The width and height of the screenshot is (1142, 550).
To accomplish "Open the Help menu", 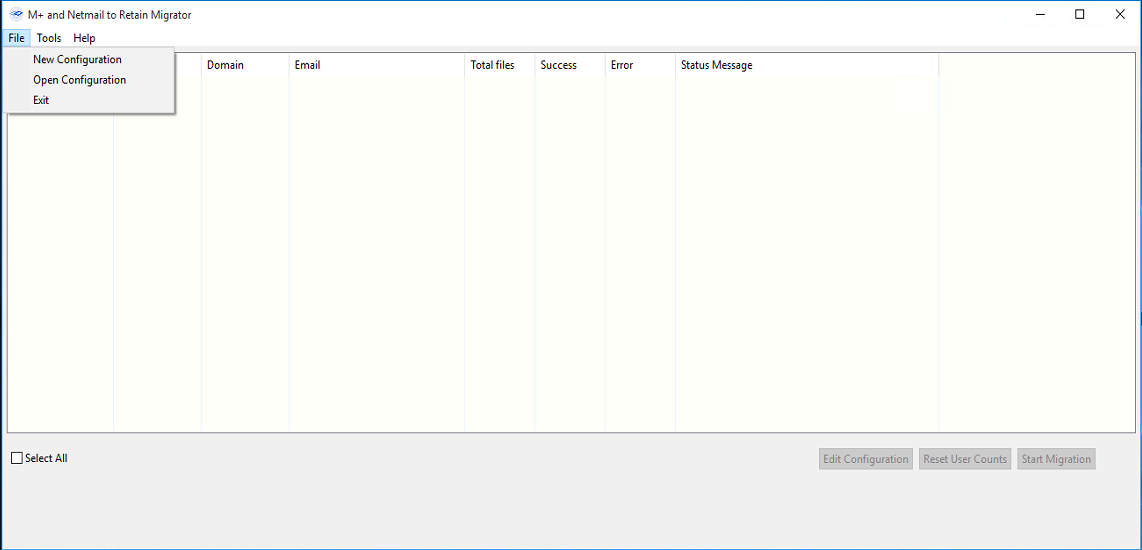I will (84, 38).
